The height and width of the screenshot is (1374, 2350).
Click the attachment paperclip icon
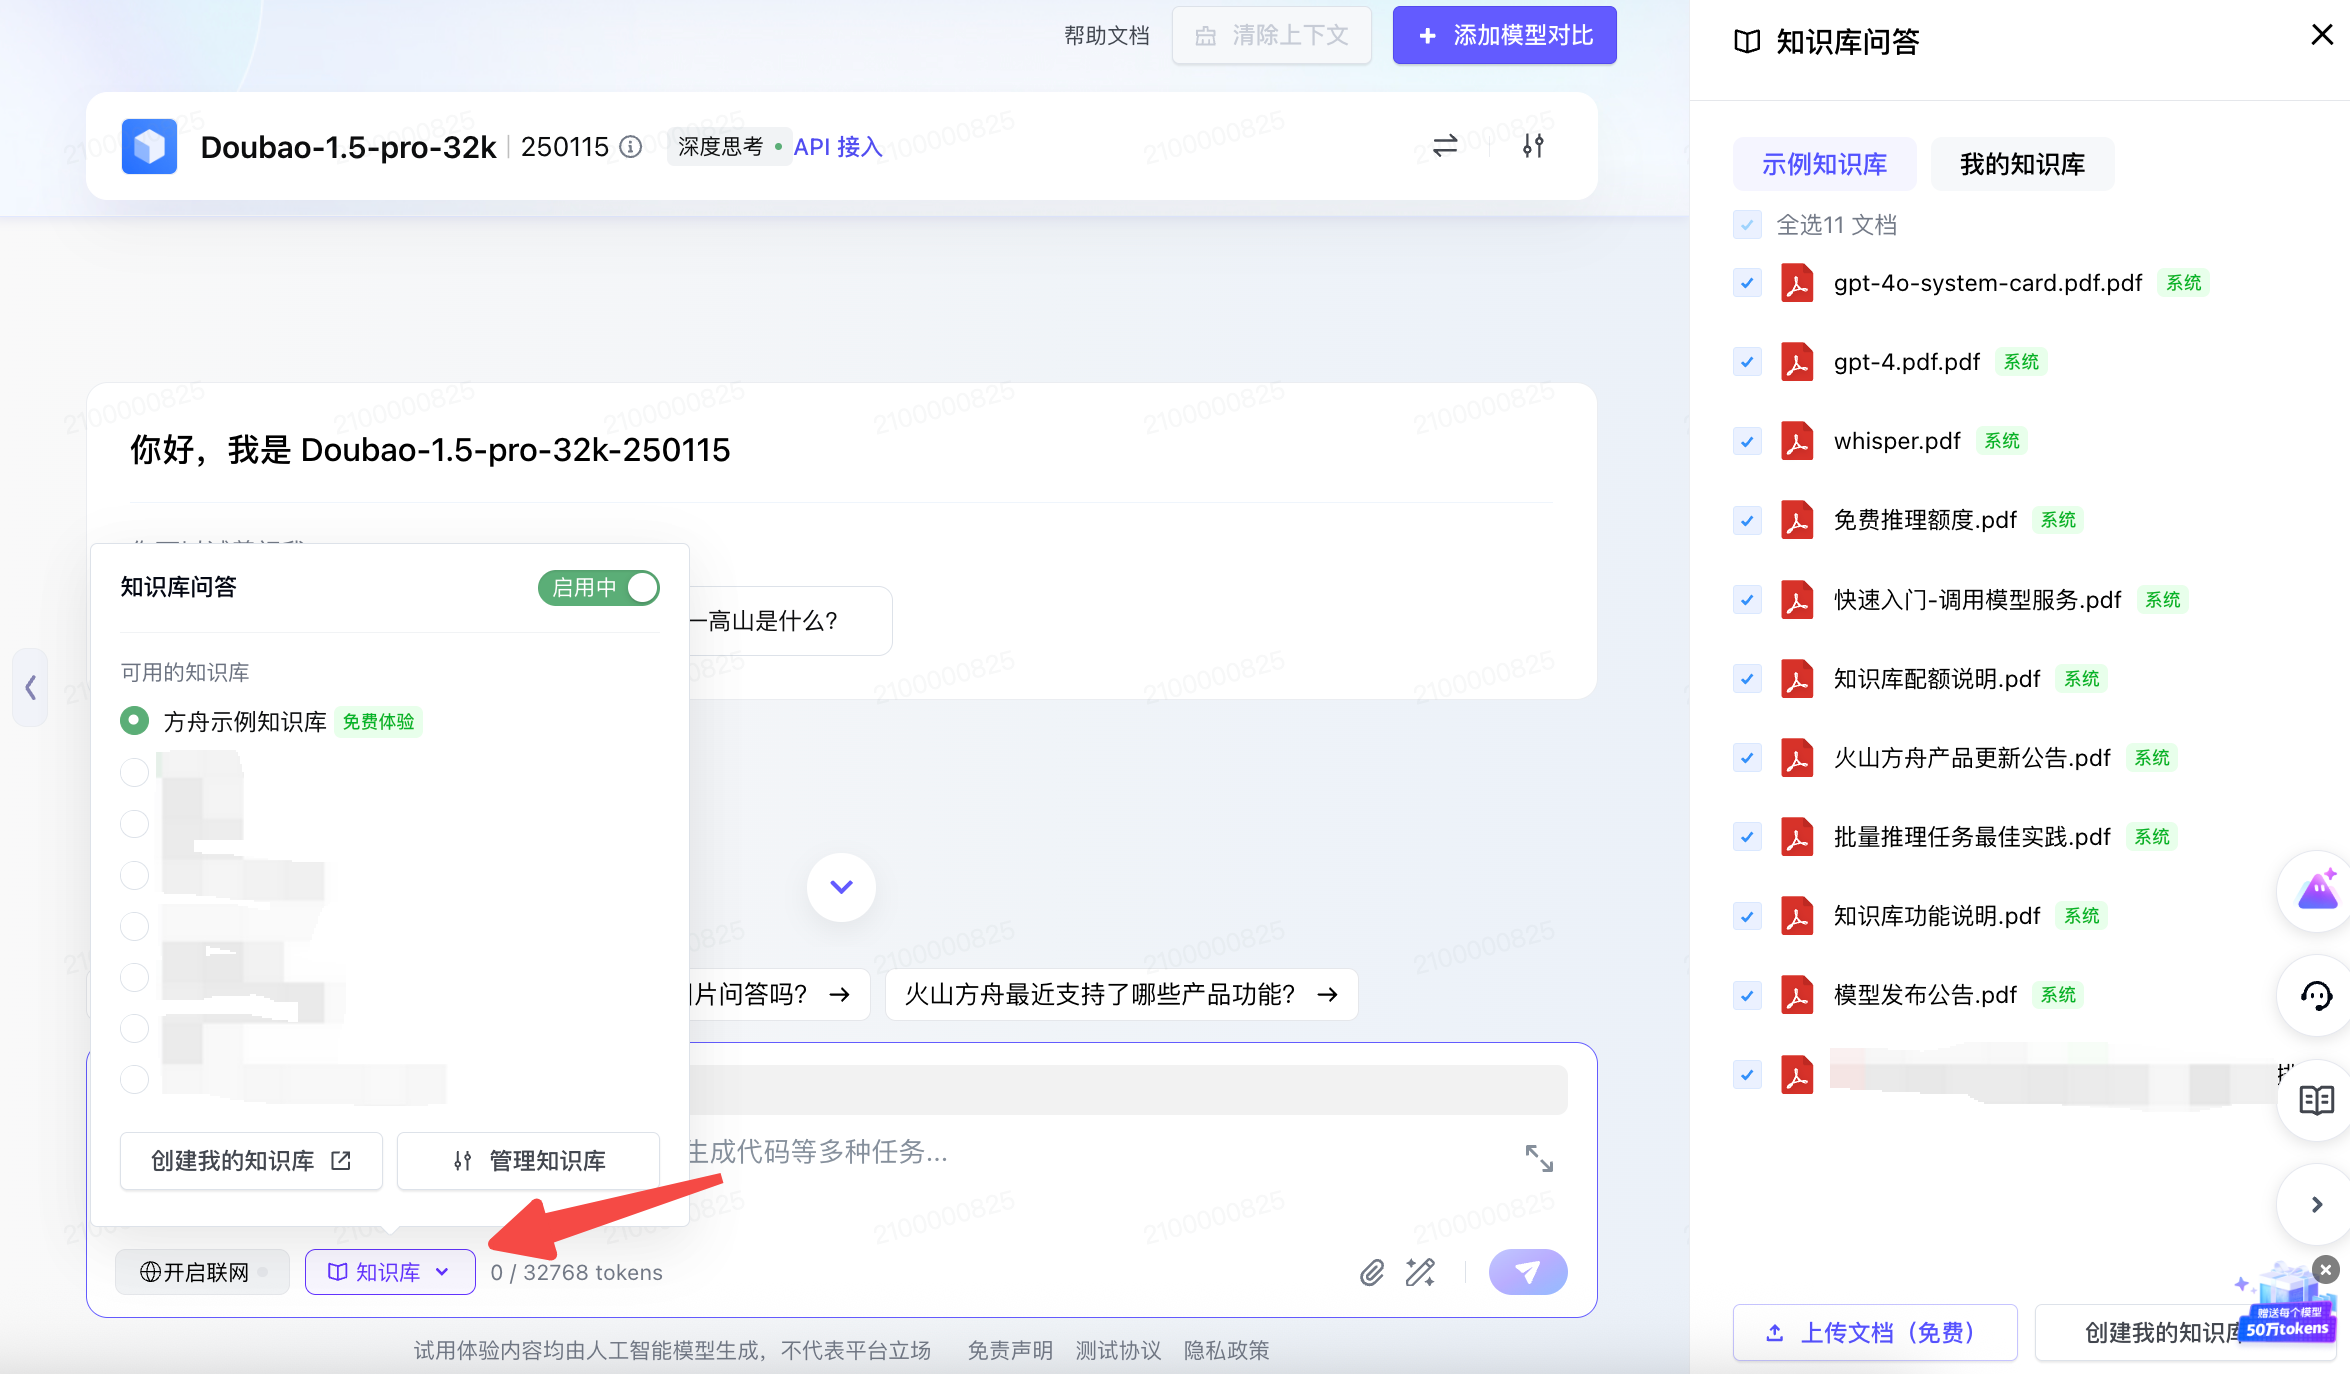1372,1272
